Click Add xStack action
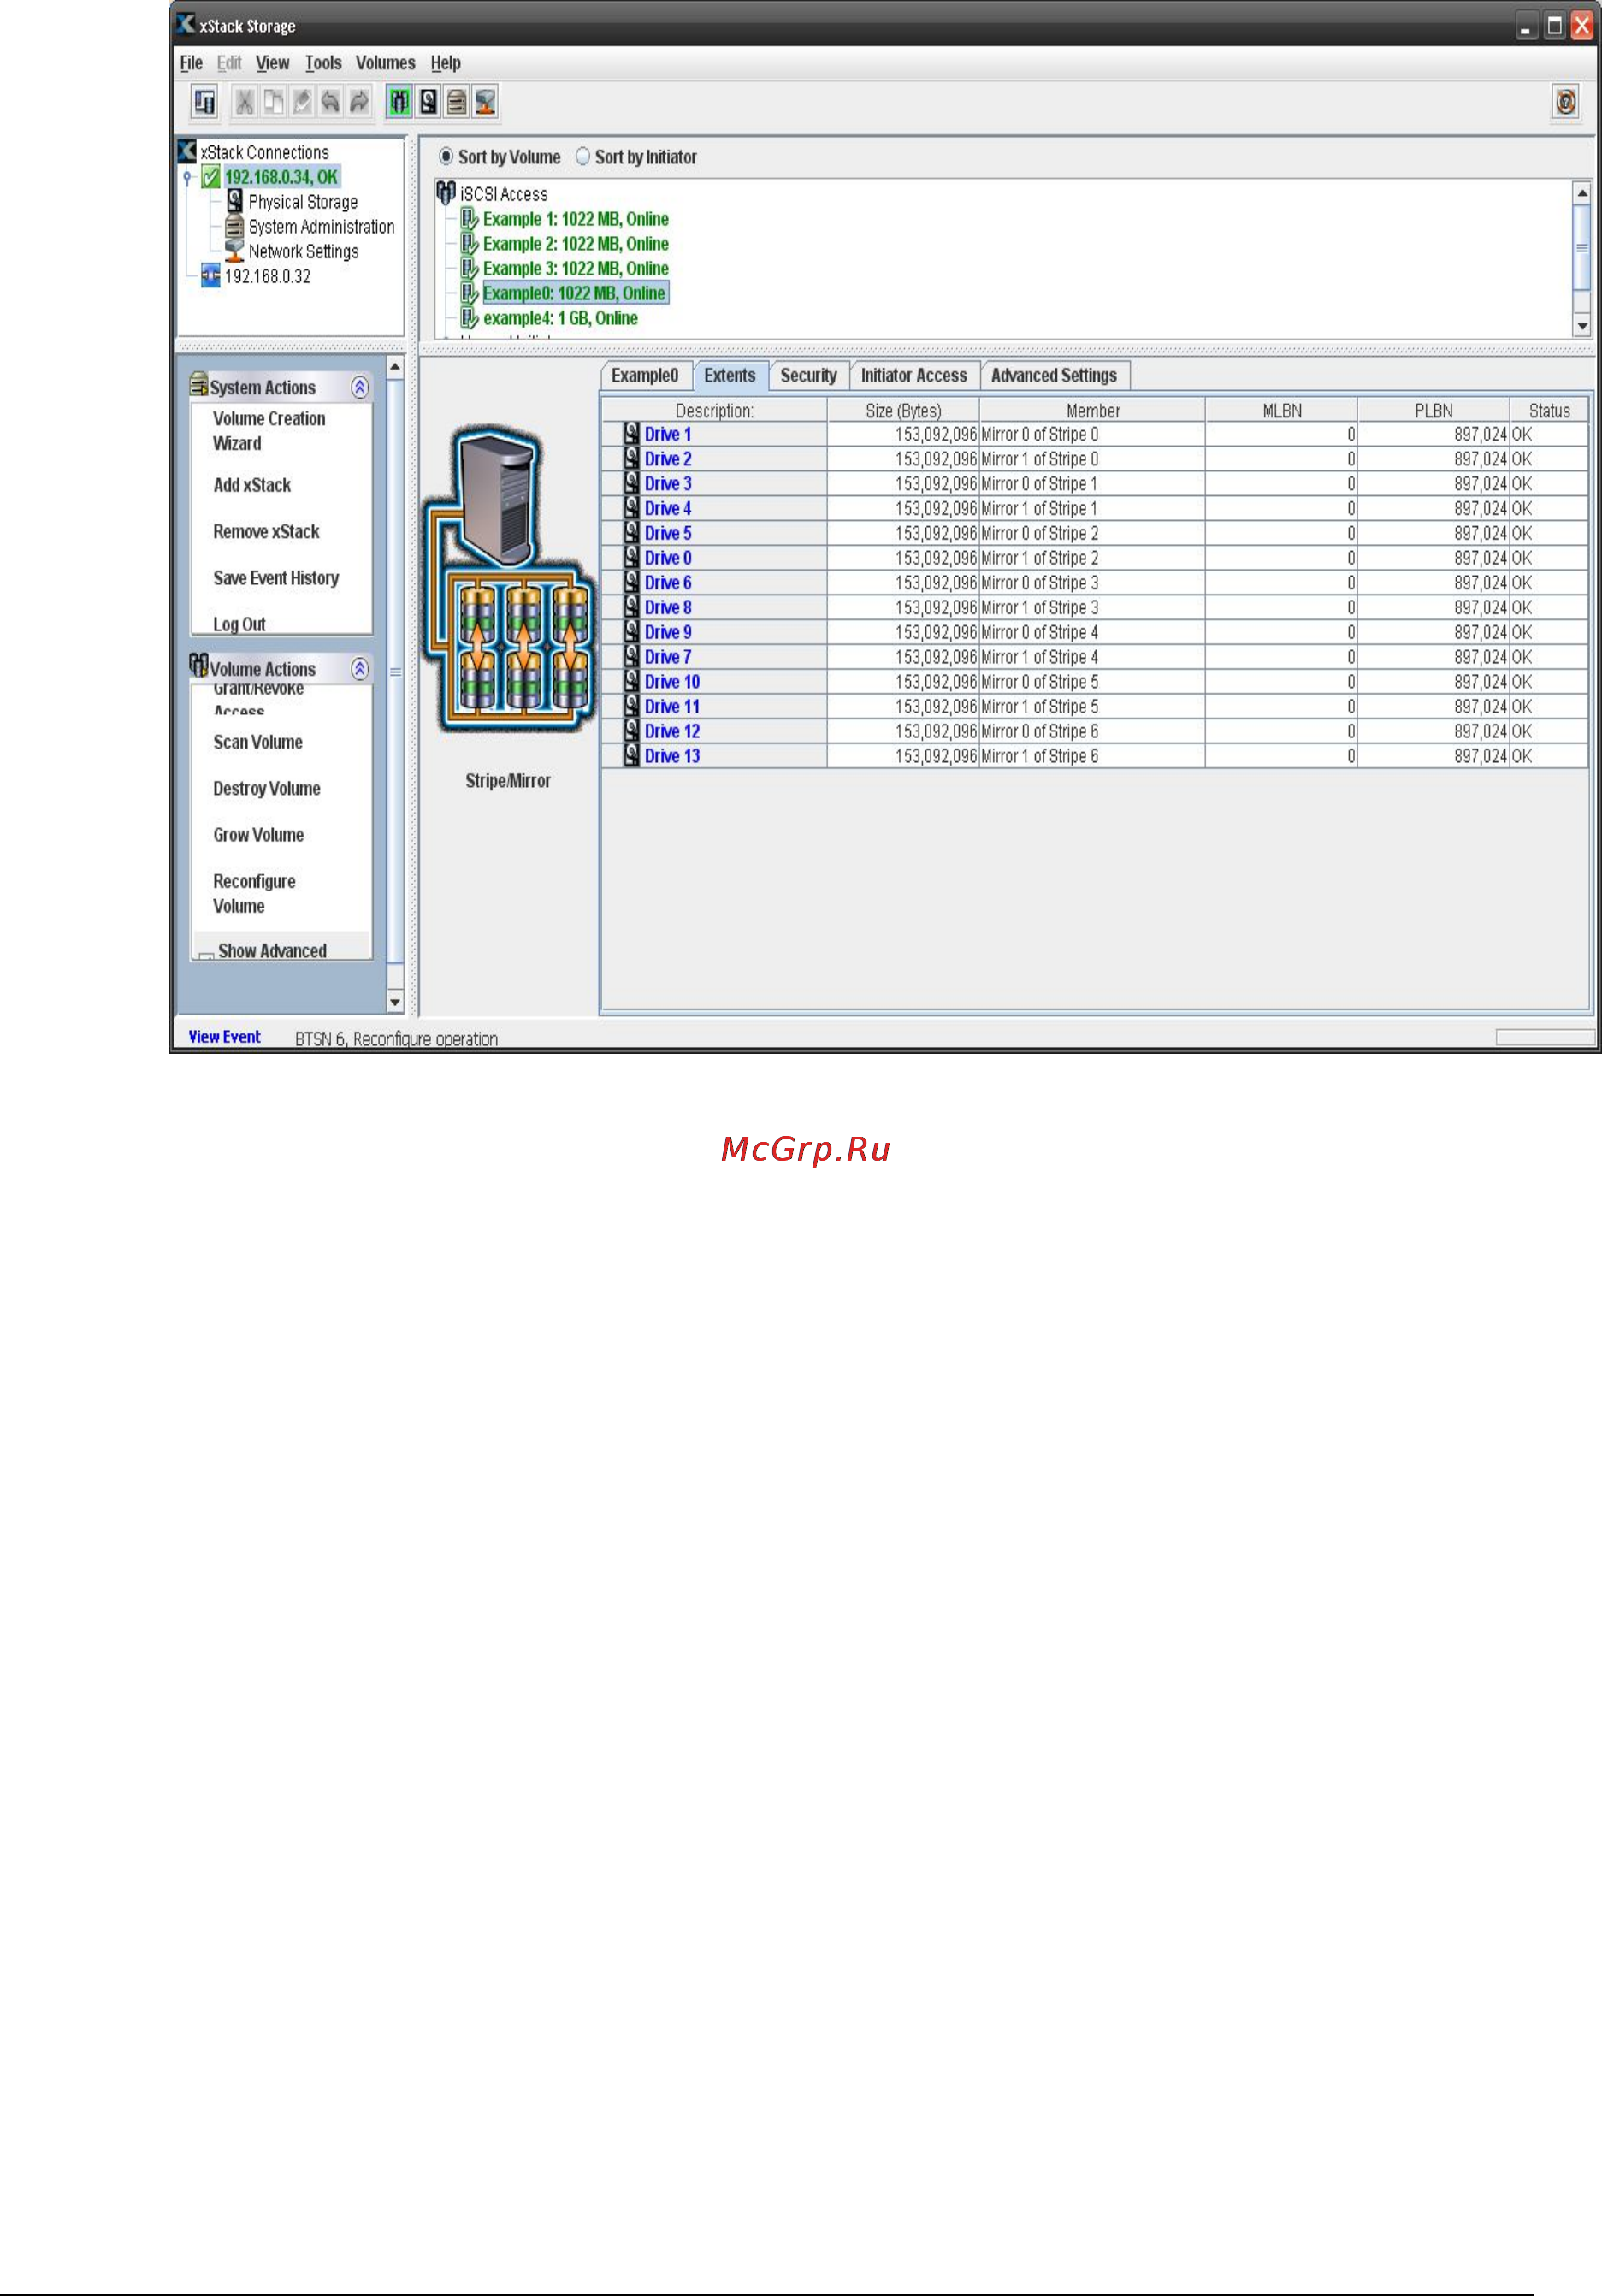Viewport: 1602px width, 2296px height. [x=252, y=485]
